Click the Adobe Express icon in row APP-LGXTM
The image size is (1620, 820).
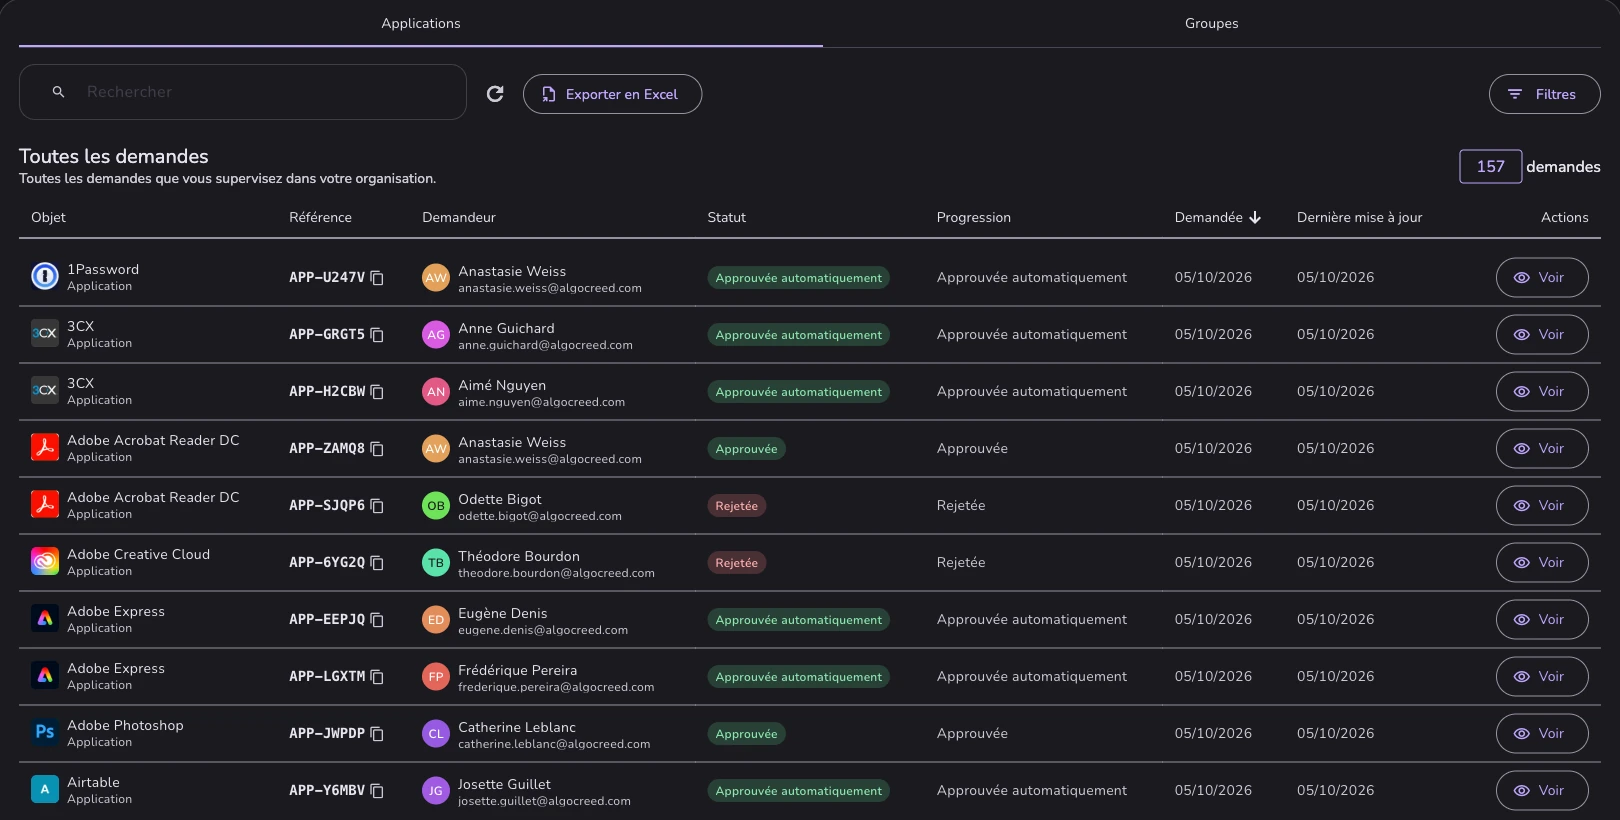45,675
